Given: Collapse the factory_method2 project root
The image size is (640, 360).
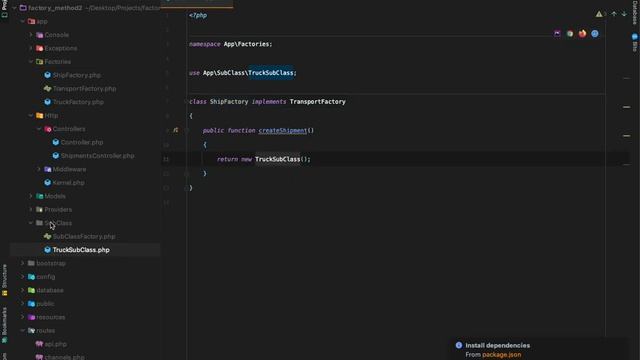Looking at the screenshot, I should click(x=14, y=8).
